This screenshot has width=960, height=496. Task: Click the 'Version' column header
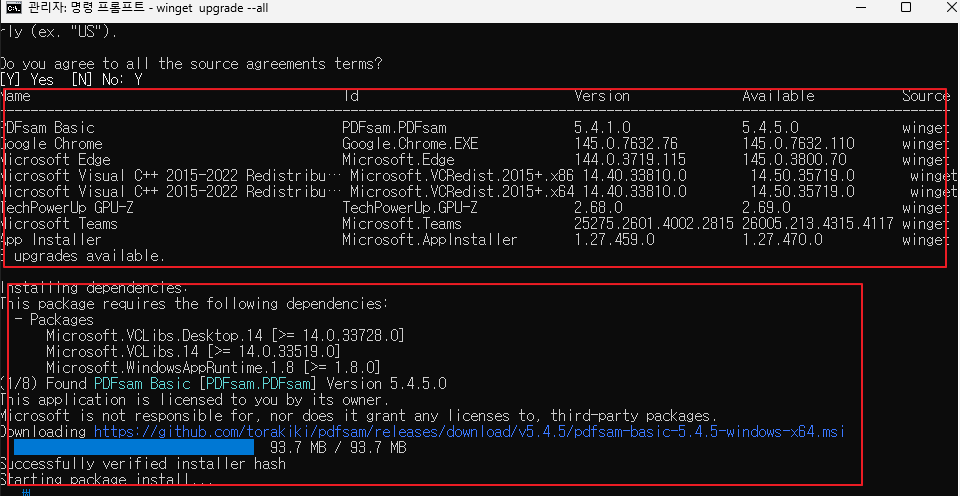click(602, 96)
